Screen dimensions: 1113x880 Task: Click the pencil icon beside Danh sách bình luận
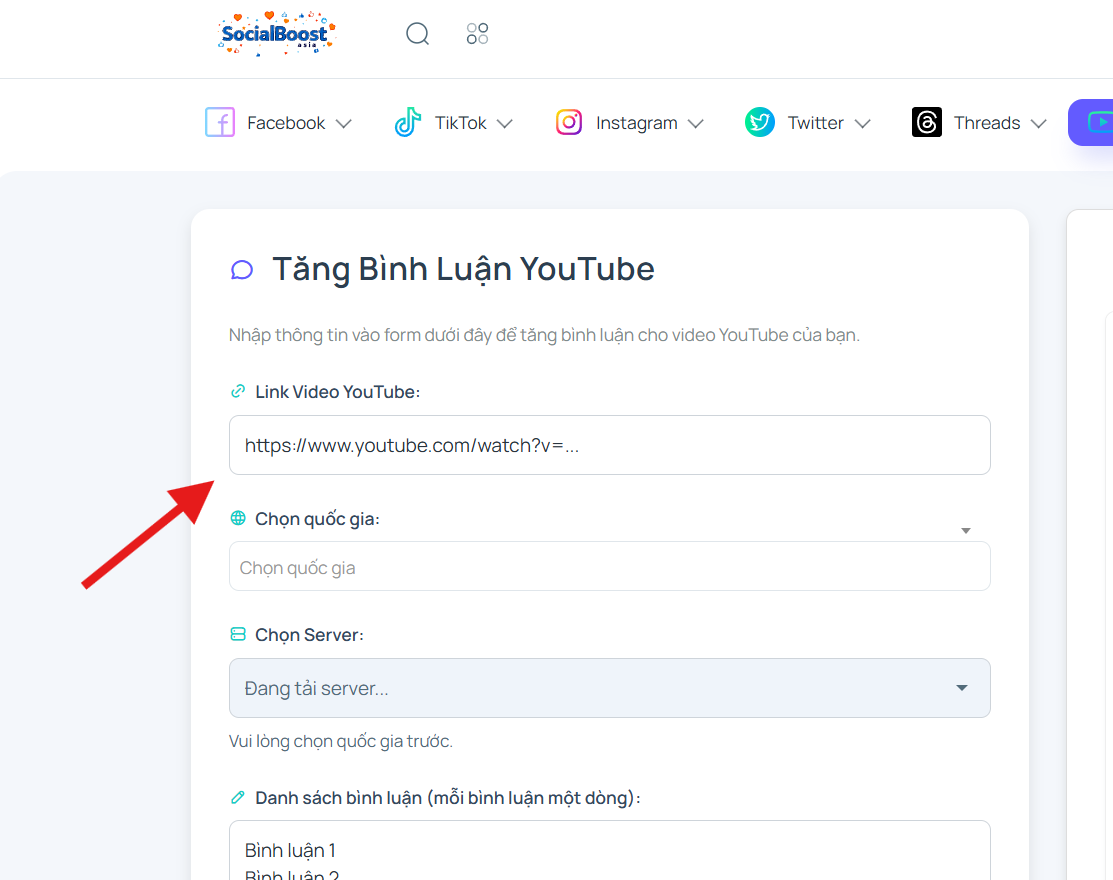238,797
